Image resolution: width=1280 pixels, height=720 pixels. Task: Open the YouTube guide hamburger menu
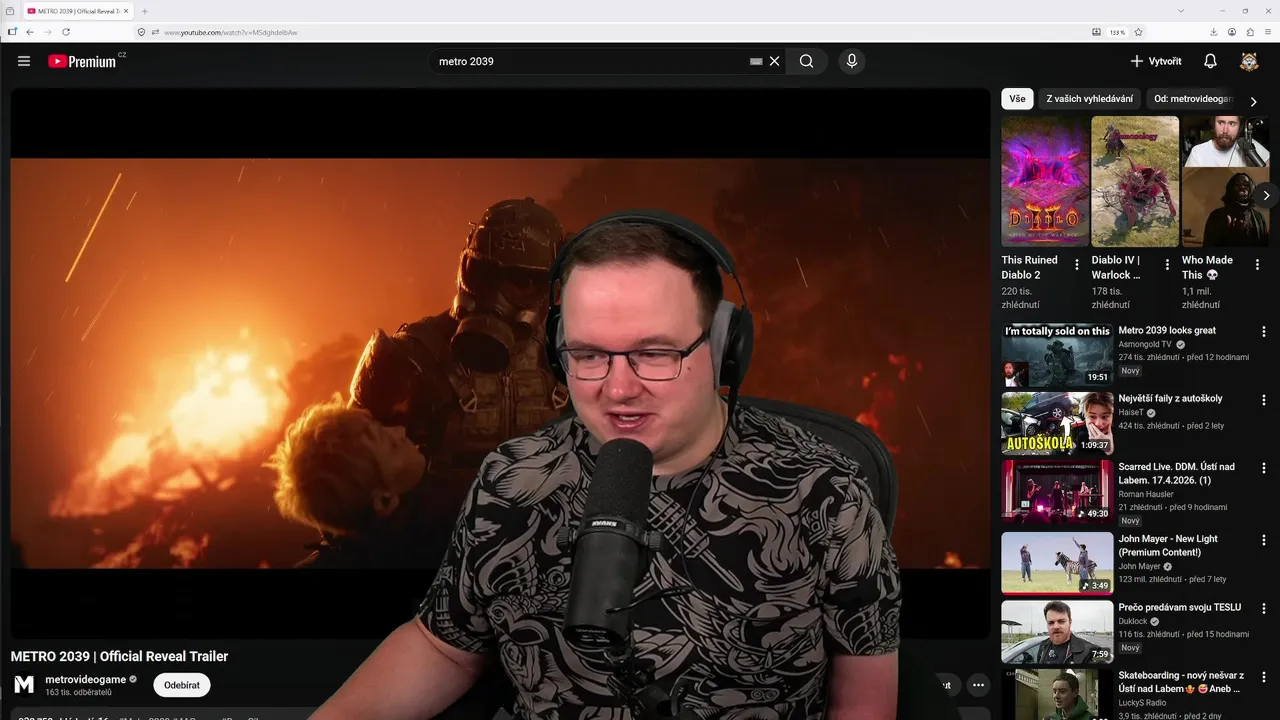[24, 61]
